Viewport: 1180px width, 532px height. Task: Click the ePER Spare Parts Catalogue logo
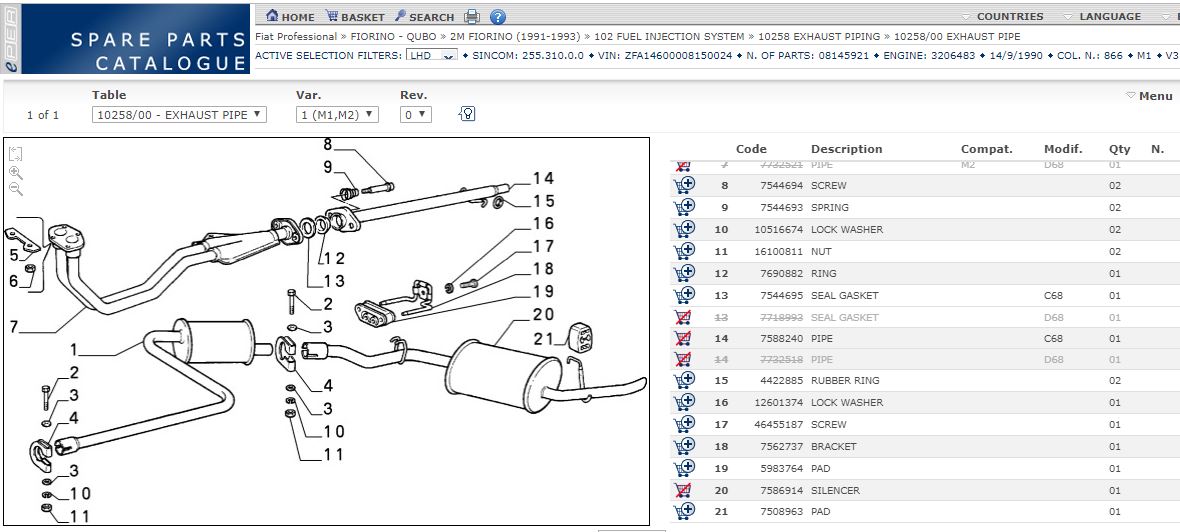[125, 39]
